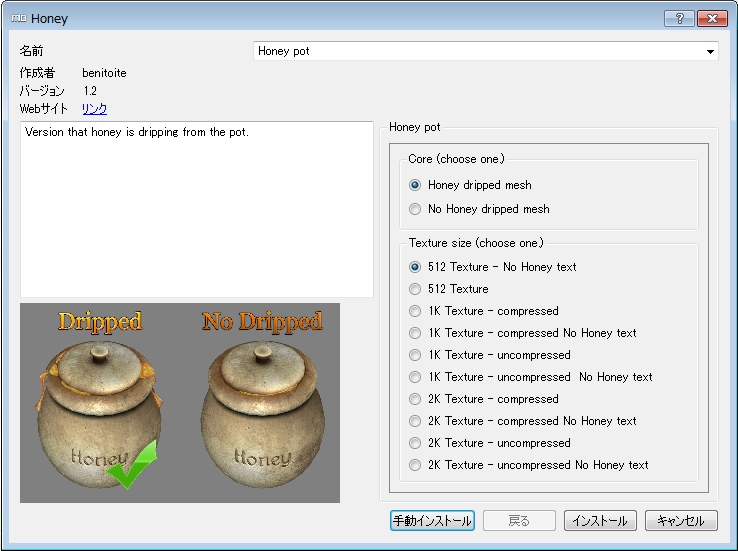Click the description text box

(x=196, y=209)
